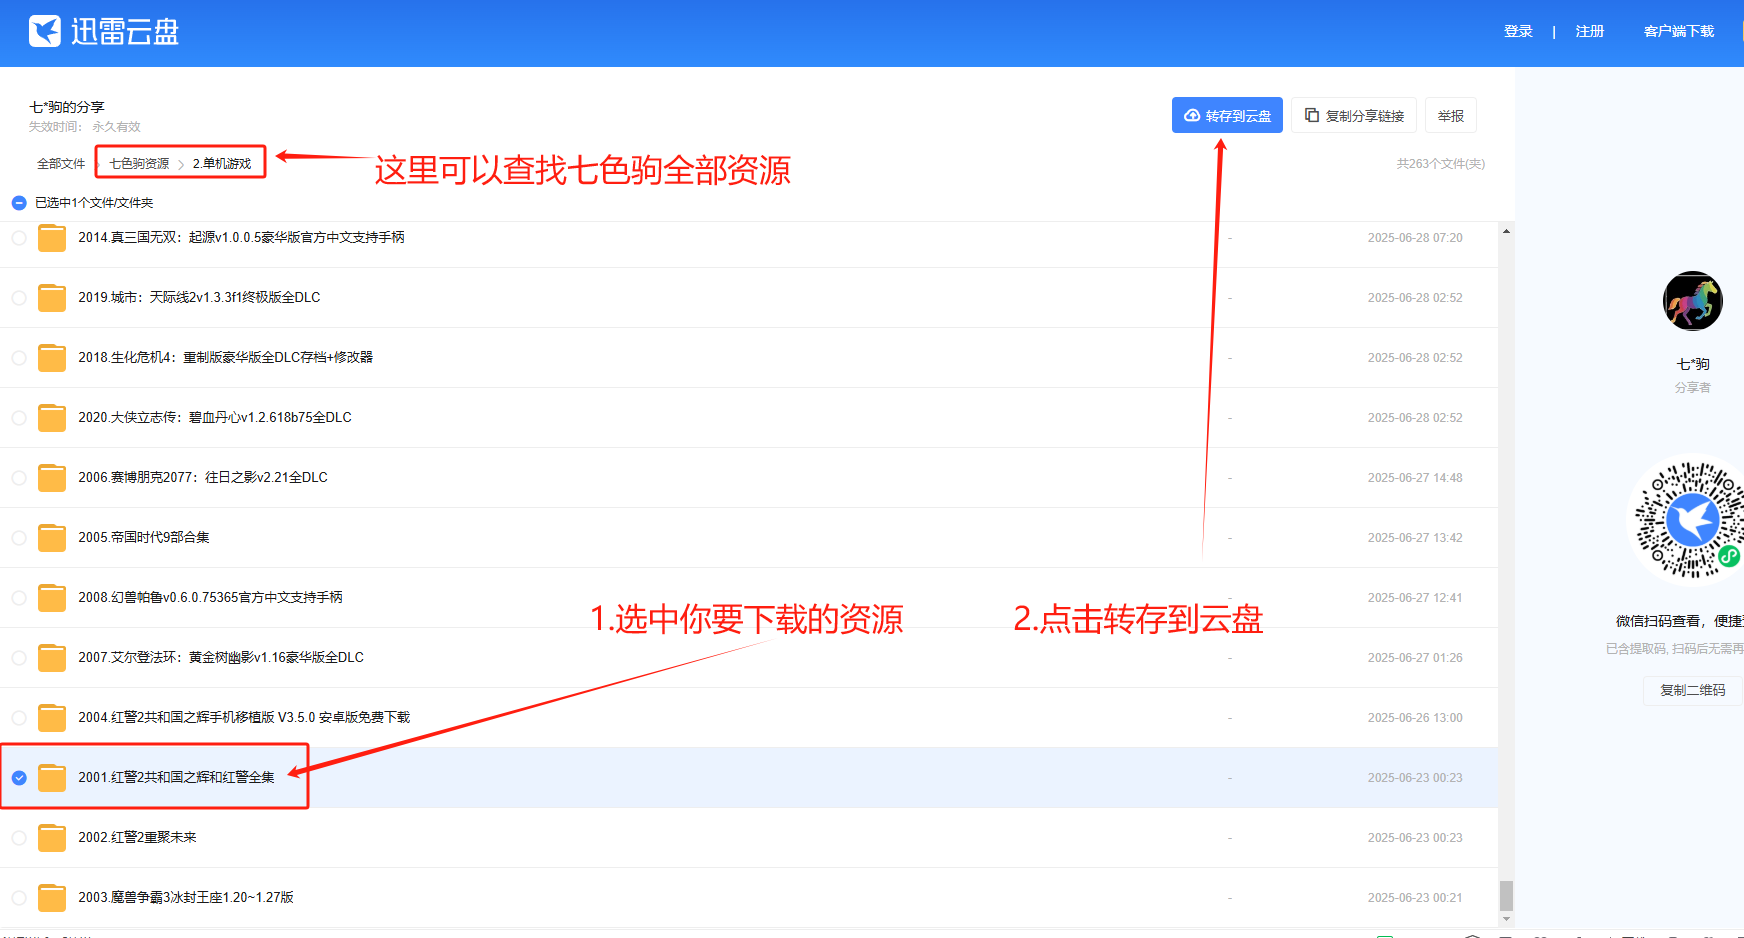
Task: Open 2019.城市：天际线2v1.3.3f1终极版全DLC folder name
Action: [x=199, y=298]
